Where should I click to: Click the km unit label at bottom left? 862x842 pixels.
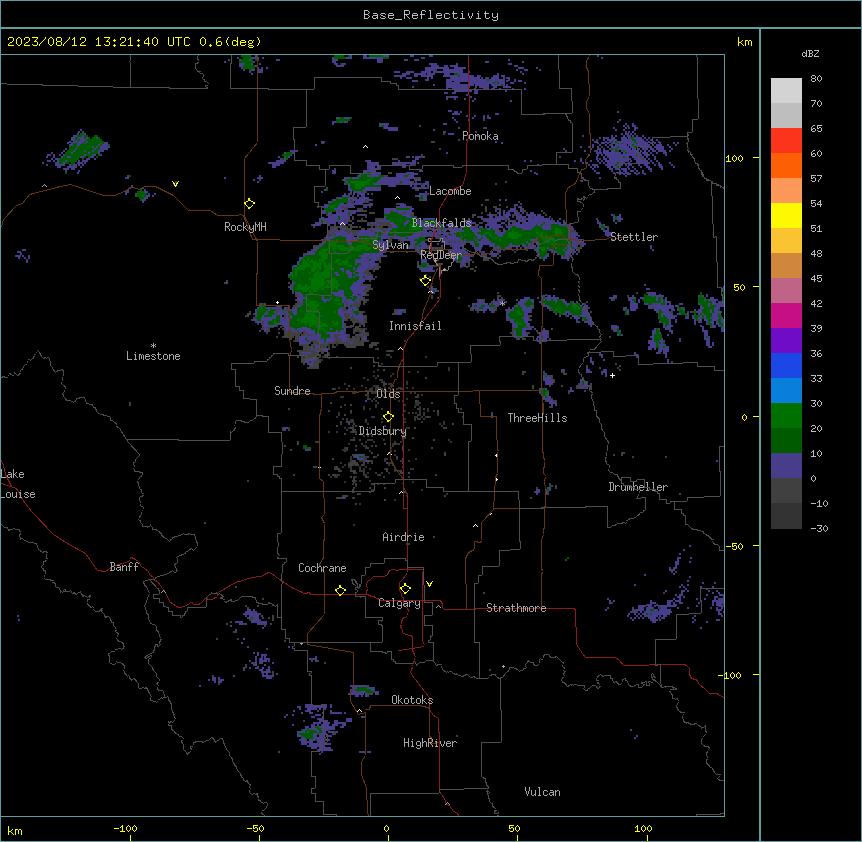[15, 830]
